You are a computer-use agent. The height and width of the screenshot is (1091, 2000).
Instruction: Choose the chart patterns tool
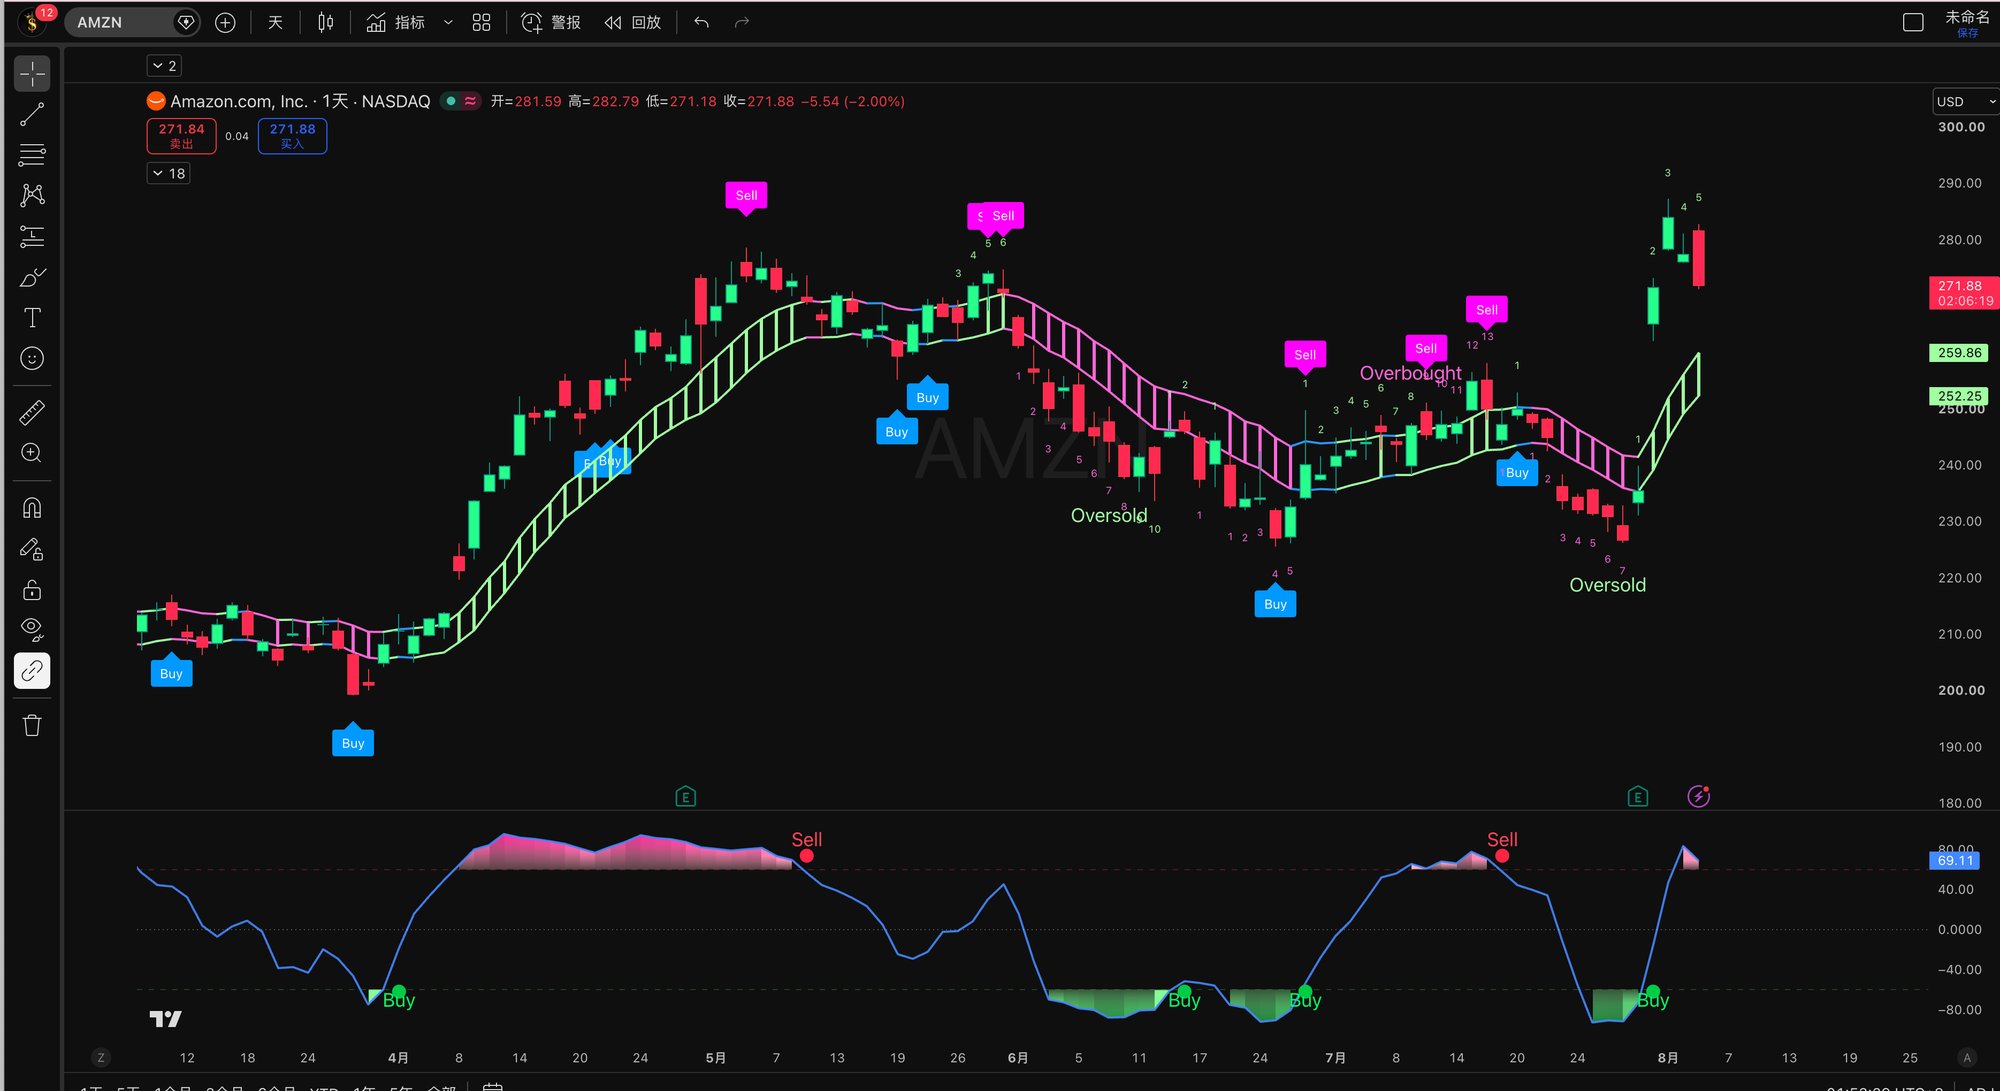coord(32,195)
